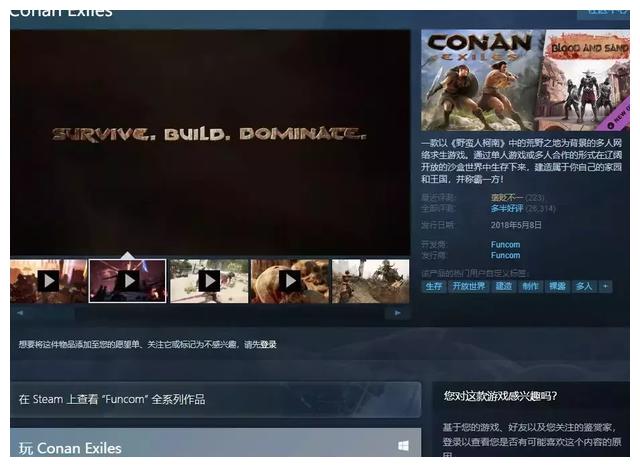Play the third video thumbnail
The height and width of the screenshot is (467, 640).
coord(209,281)
